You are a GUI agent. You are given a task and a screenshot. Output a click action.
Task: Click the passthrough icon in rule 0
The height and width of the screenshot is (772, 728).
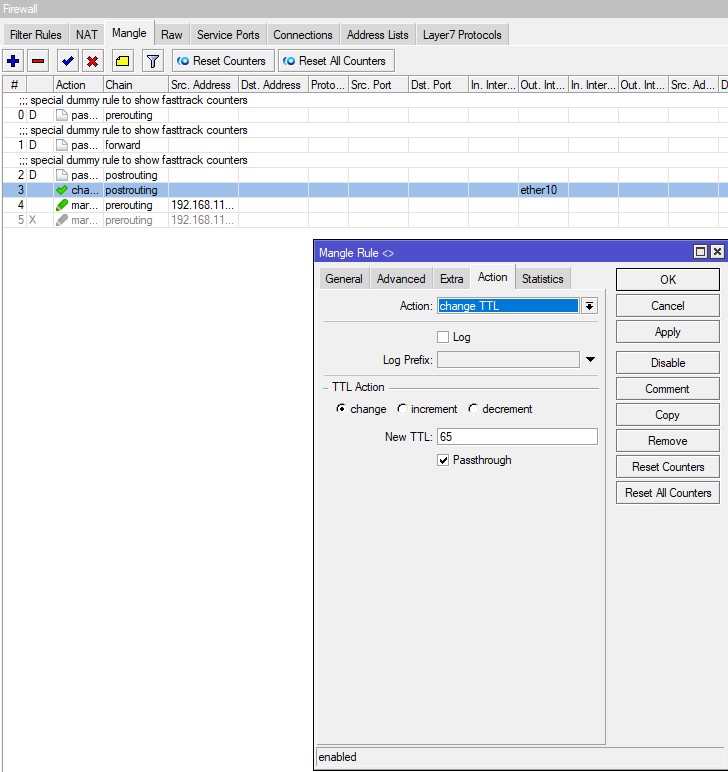tap(62, 115)
